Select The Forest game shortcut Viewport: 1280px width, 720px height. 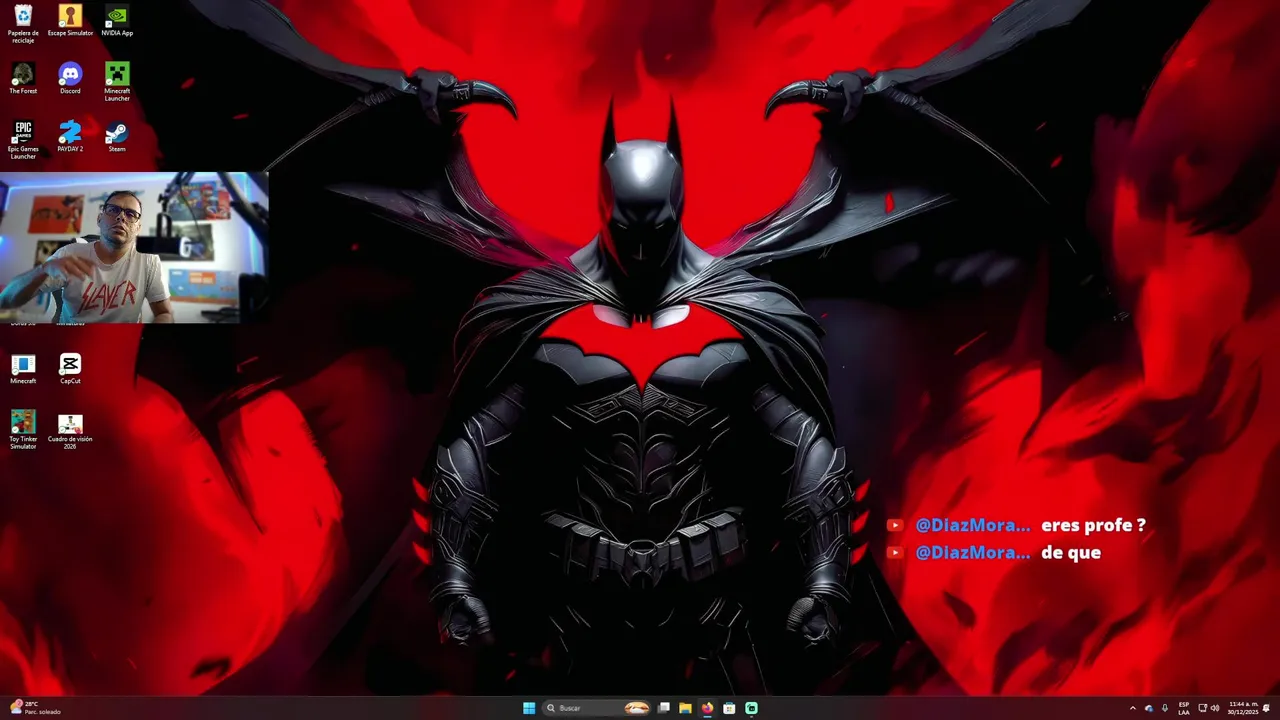click(x=23, y=79)
